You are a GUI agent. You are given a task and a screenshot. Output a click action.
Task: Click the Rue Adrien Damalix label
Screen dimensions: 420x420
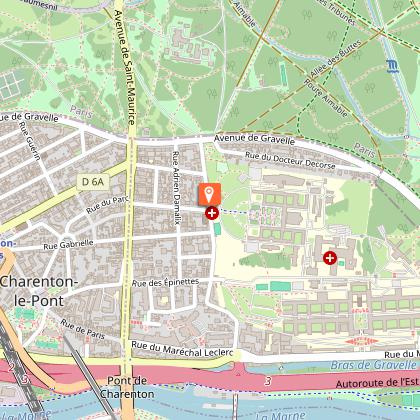point(176,188)
